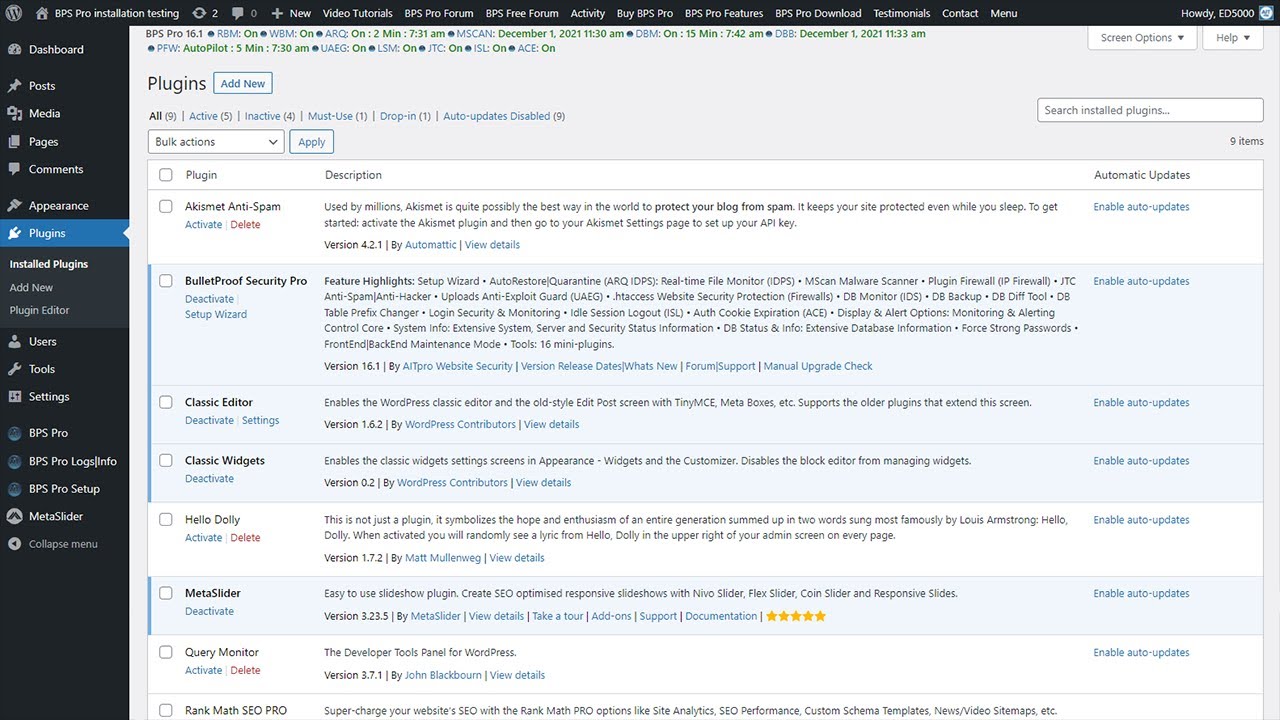This screenshot has width=1280, height=720.
Task: Click the plus New icon in admin bar
Action: coord(279,13)
